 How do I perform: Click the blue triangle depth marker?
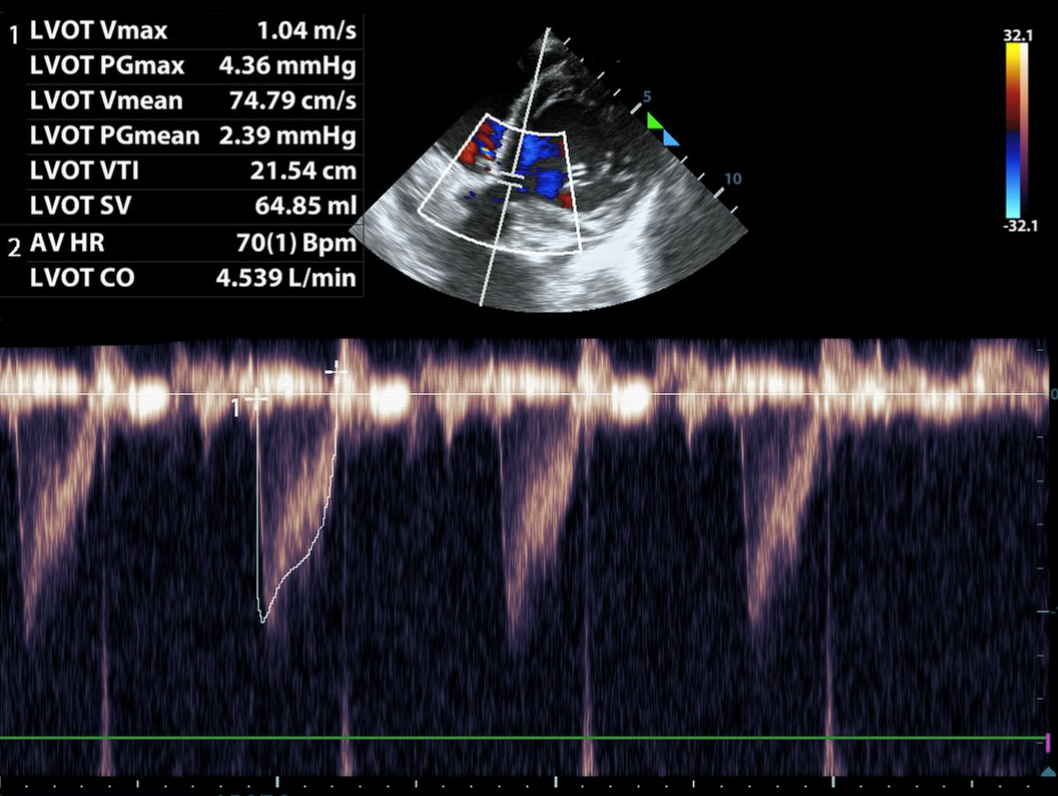[x=670, y=139]
